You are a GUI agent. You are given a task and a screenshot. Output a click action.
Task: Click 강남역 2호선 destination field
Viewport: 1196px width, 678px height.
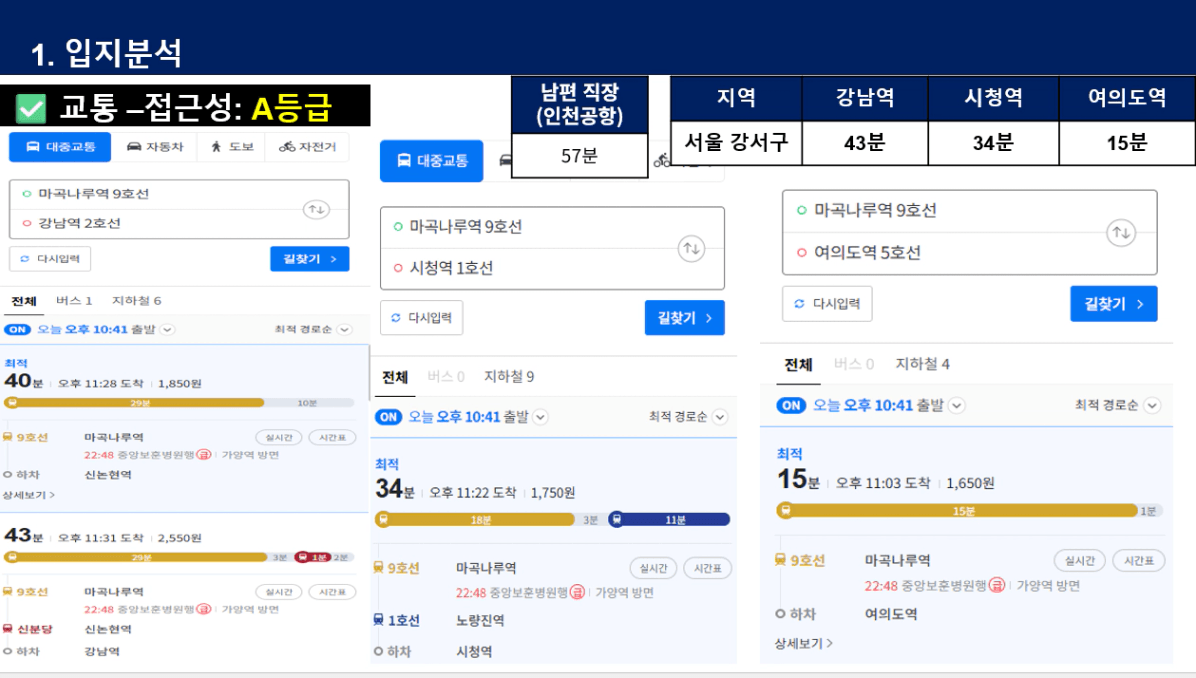pyautogui.click(x=179, y=223)
